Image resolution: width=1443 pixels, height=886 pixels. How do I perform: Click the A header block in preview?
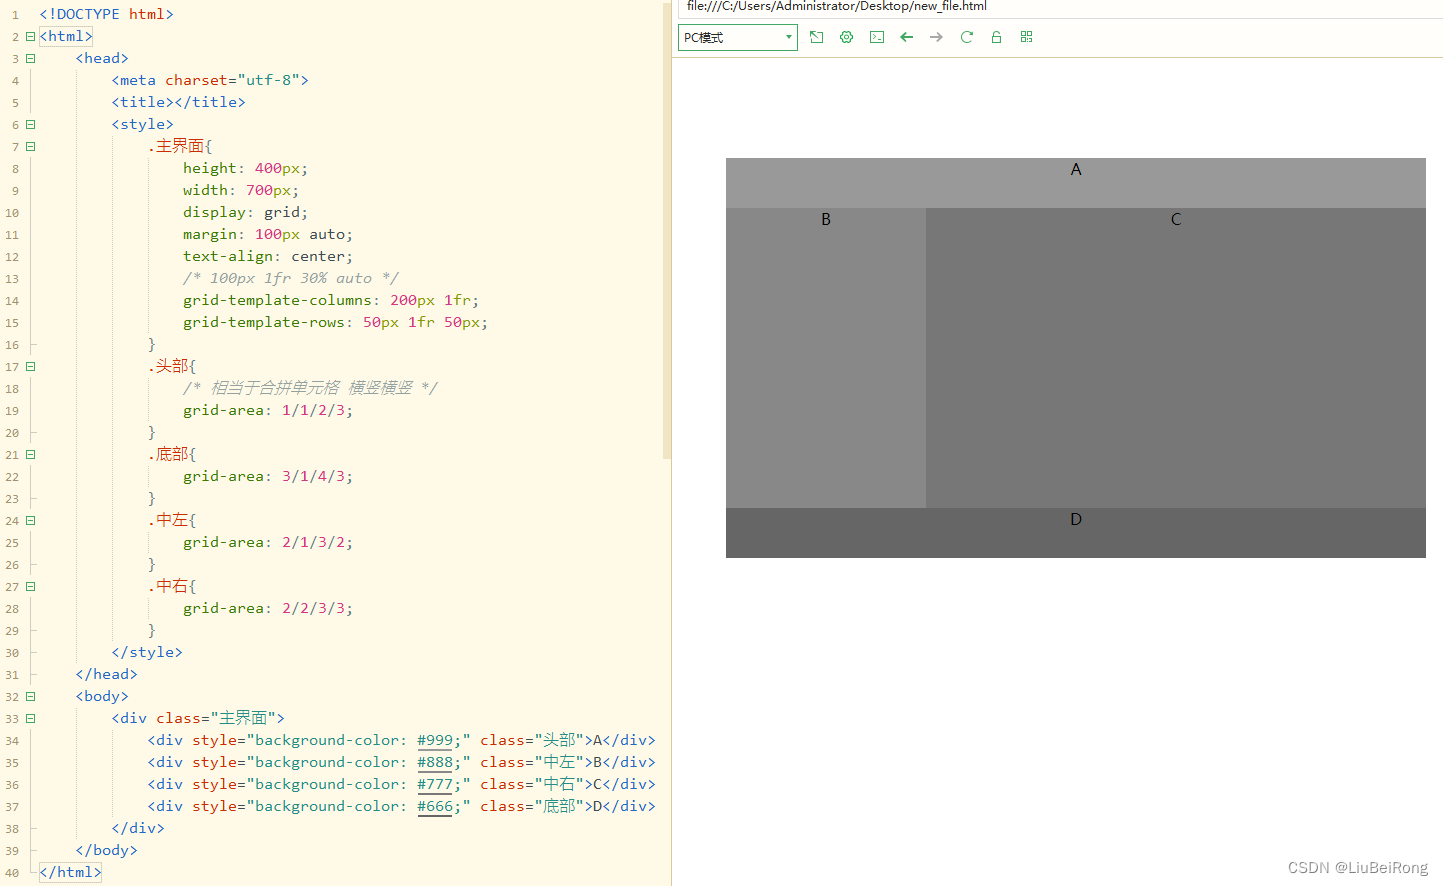[x=1076, y=183]
